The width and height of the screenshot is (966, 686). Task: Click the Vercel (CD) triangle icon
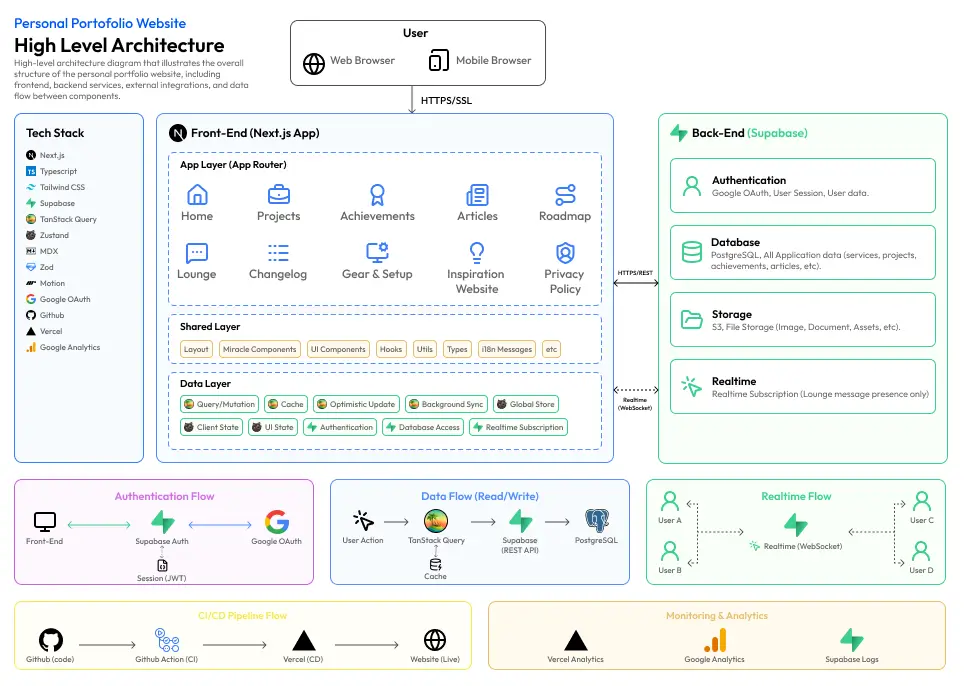click(x=304, y=640)
